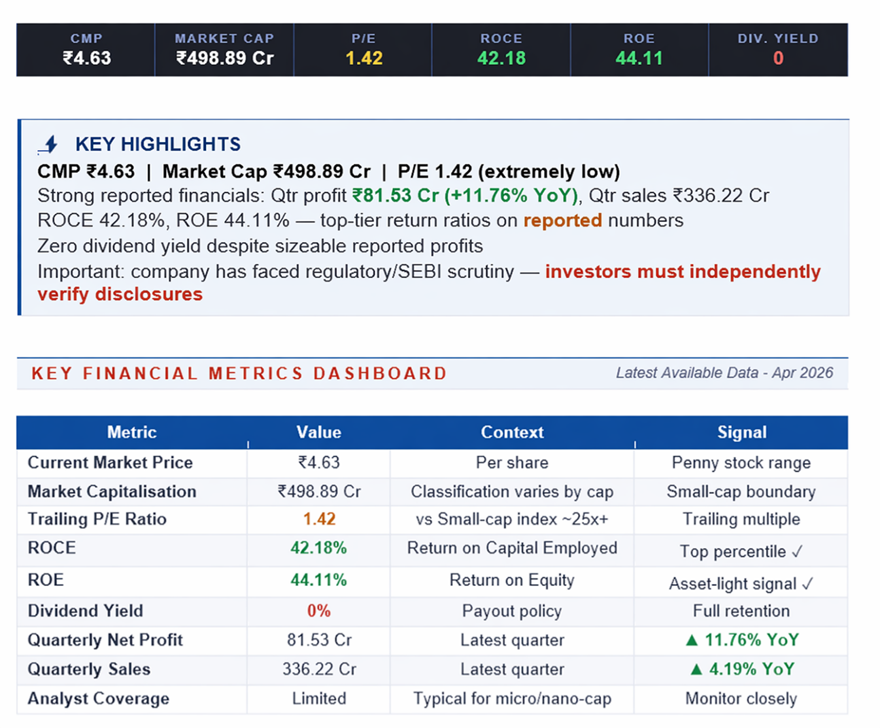Click the lightning bolt icon beside Key Highlights
This screenshot has width=880, height=728.
pos(49,145)
